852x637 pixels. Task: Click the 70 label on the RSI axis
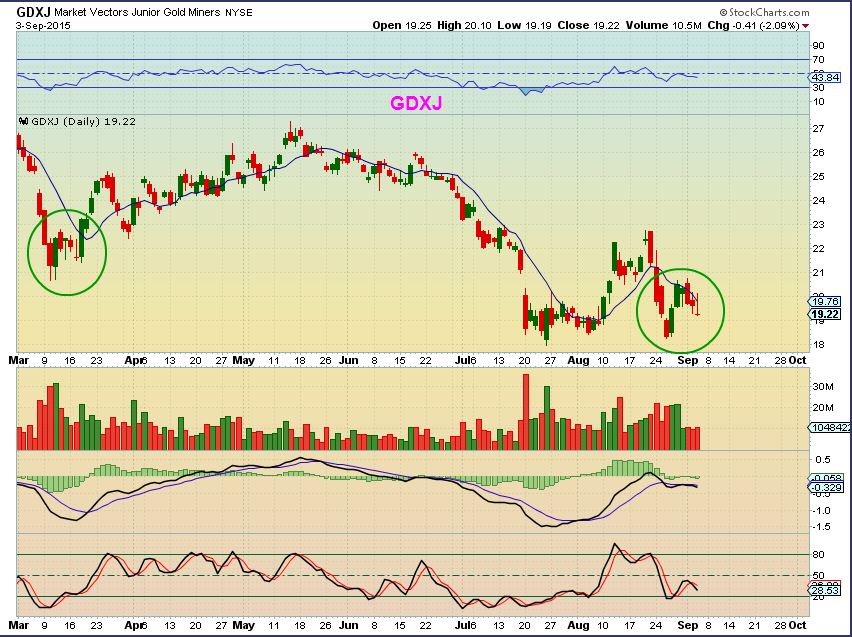click(x=818, y=60)
